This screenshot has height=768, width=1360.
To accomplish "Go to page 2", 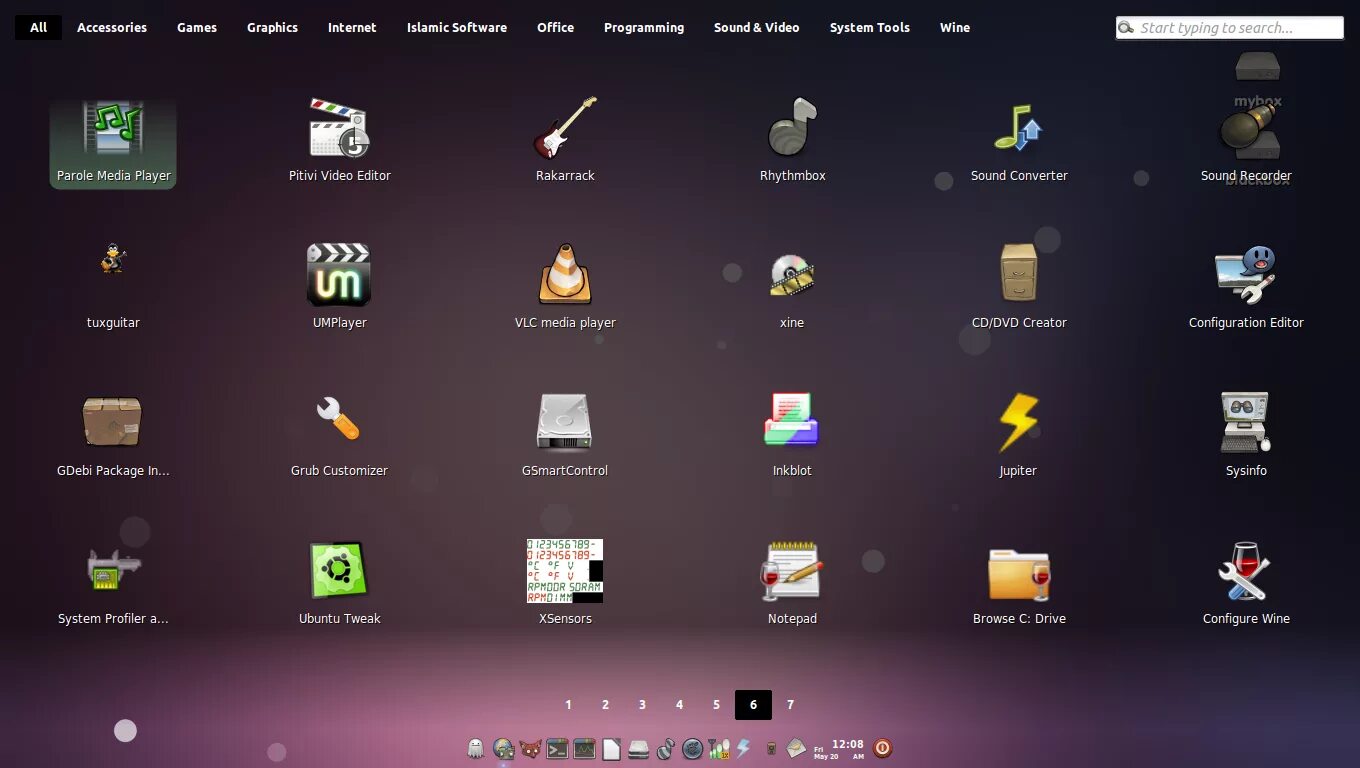I will 605,705.
